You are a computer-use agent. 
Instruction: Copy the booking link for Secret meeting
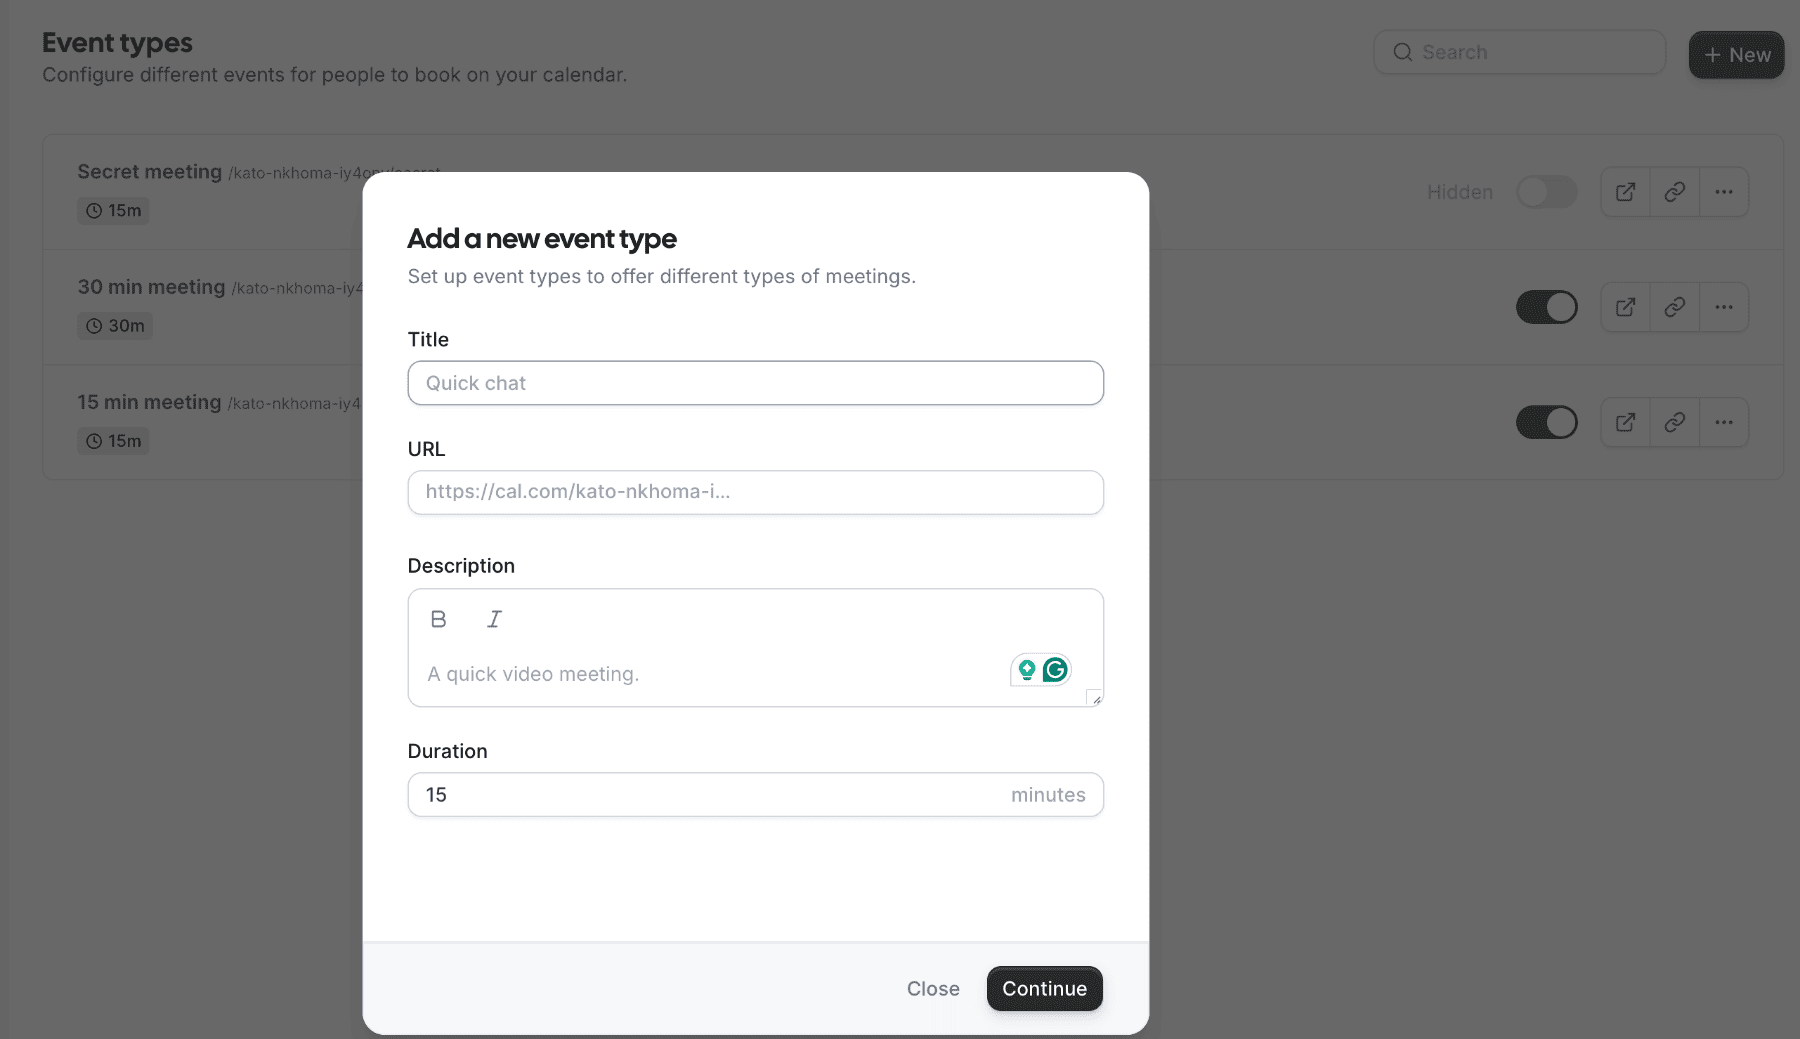tap(1674, 191)
